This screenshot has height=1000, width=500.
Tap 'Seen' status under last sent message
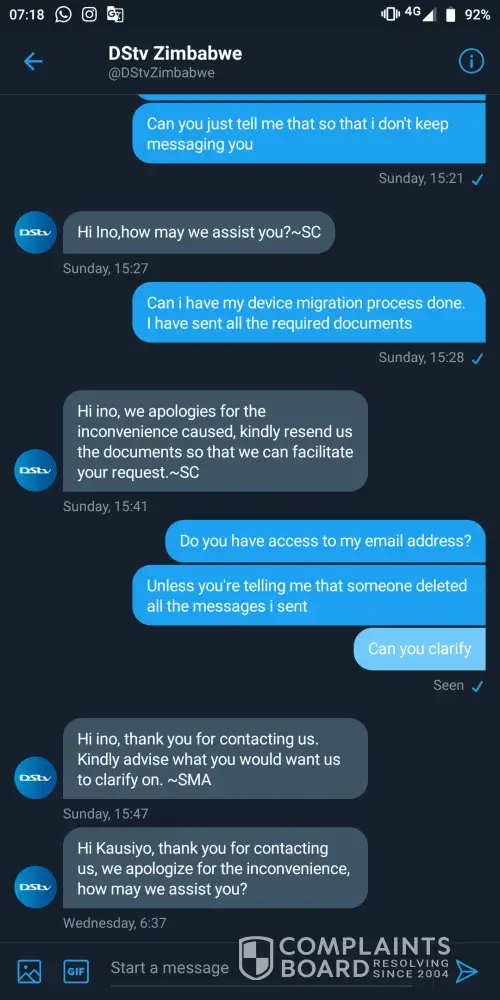tap(448, 685)
